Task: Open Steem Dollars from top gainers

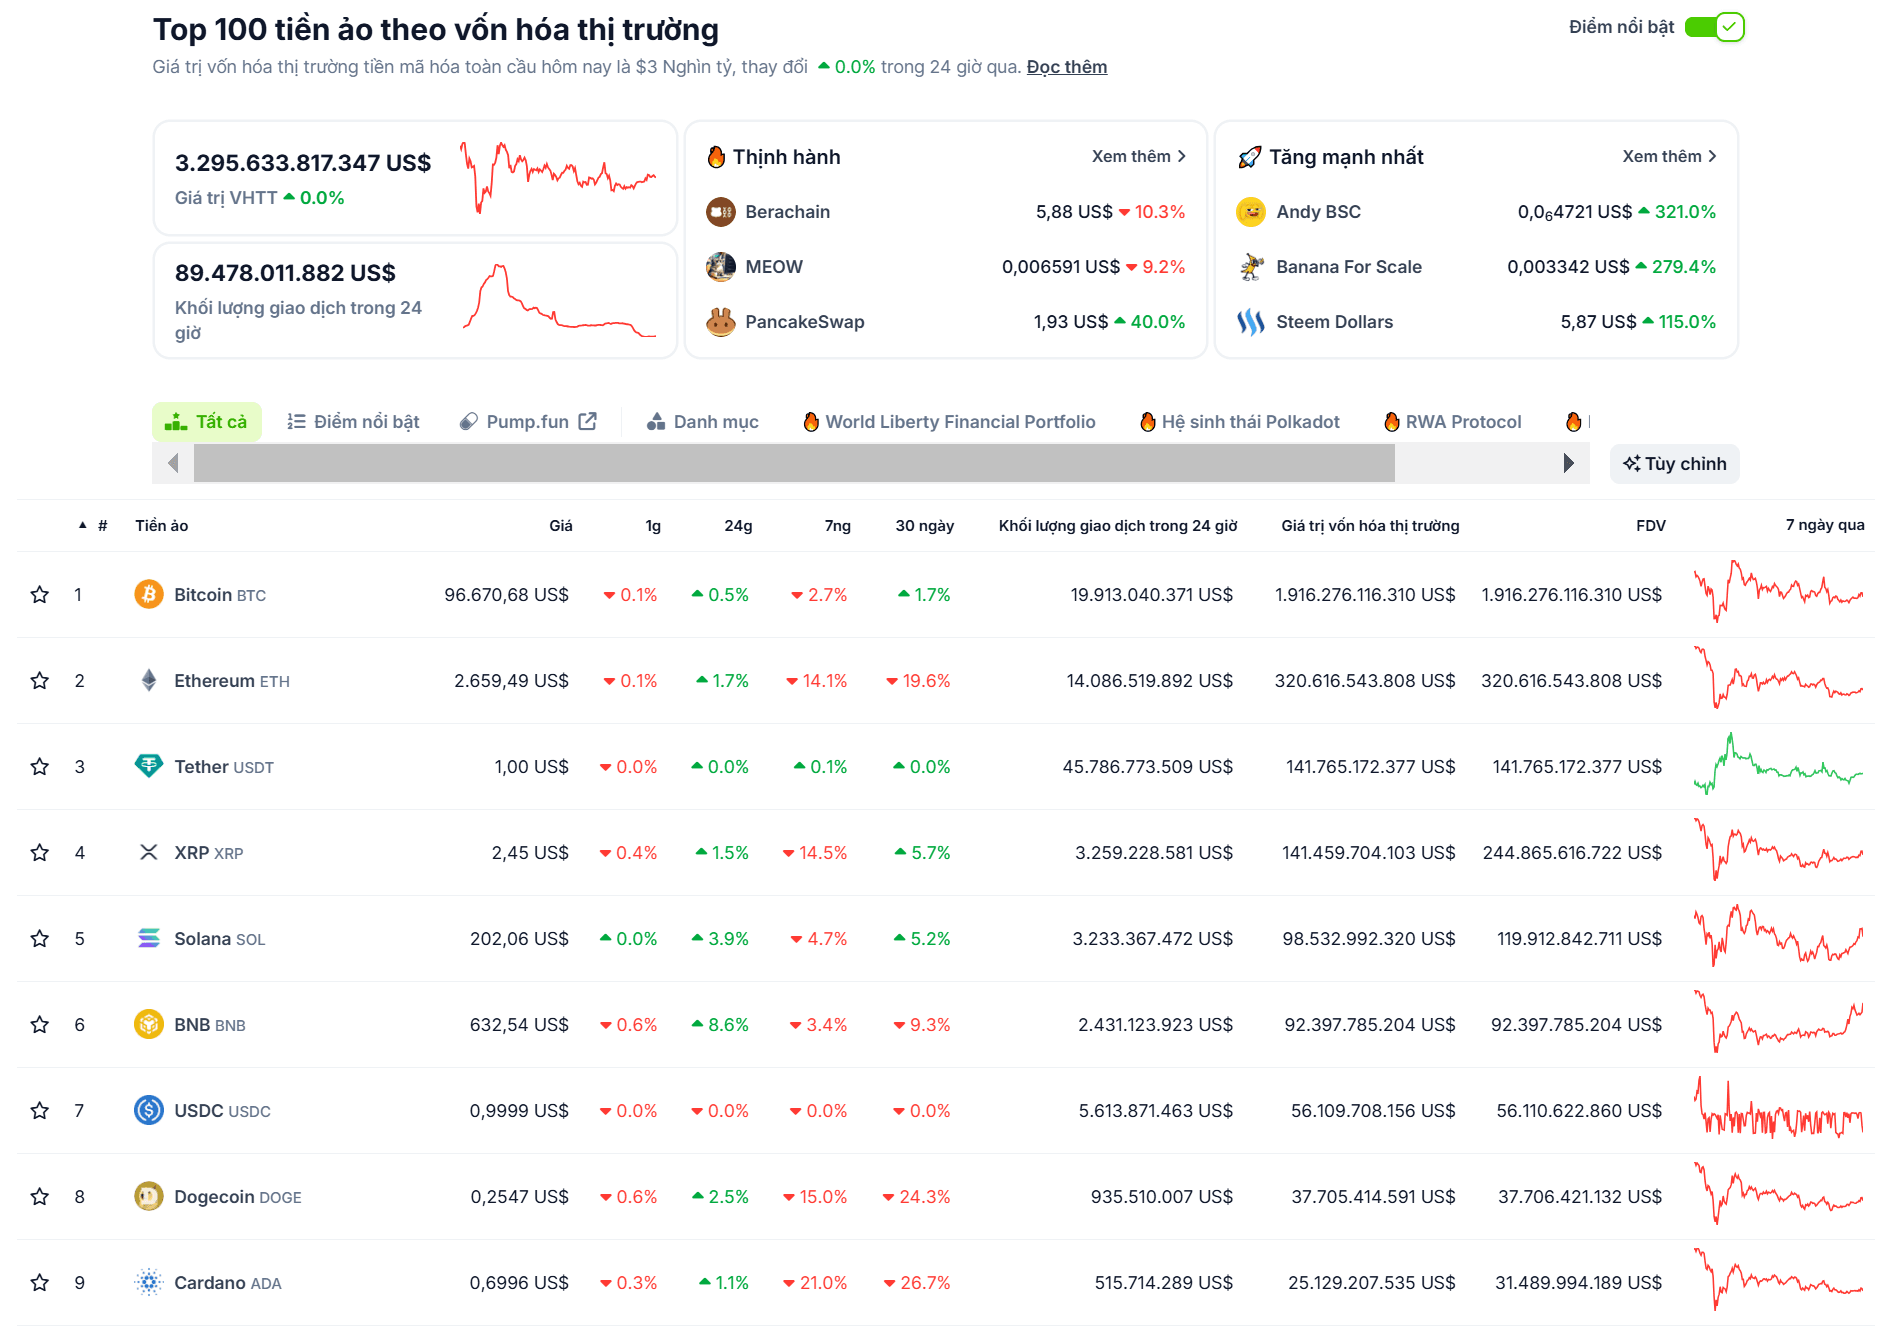Action: tap(1334, 322)
